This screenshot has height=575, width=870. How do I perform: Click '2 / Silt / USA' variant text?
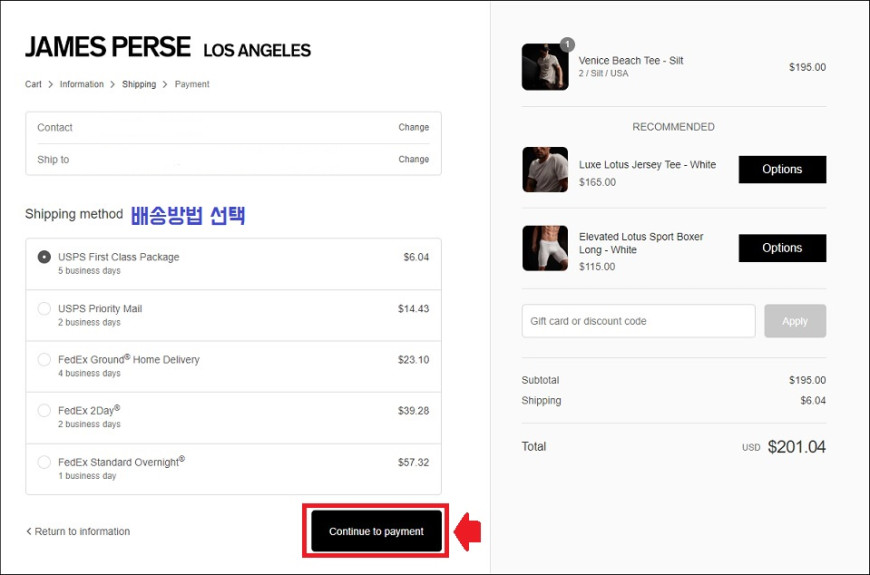point(604,73)
